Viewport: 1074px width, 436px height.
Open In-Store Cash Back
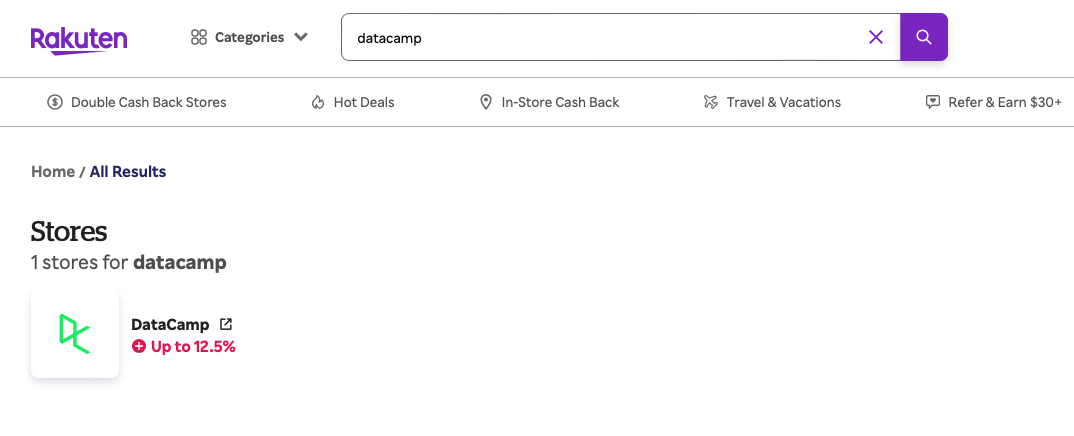560,102
